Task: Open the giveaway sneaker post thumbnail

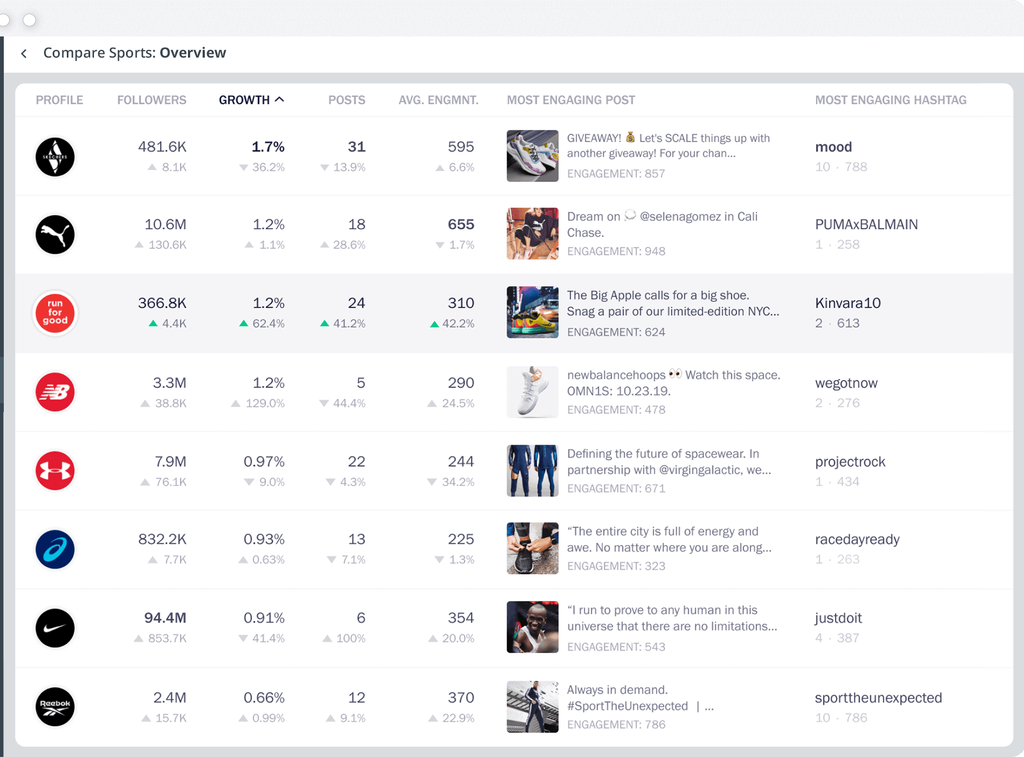Action: pyautogui.click(x=532, y=156)
